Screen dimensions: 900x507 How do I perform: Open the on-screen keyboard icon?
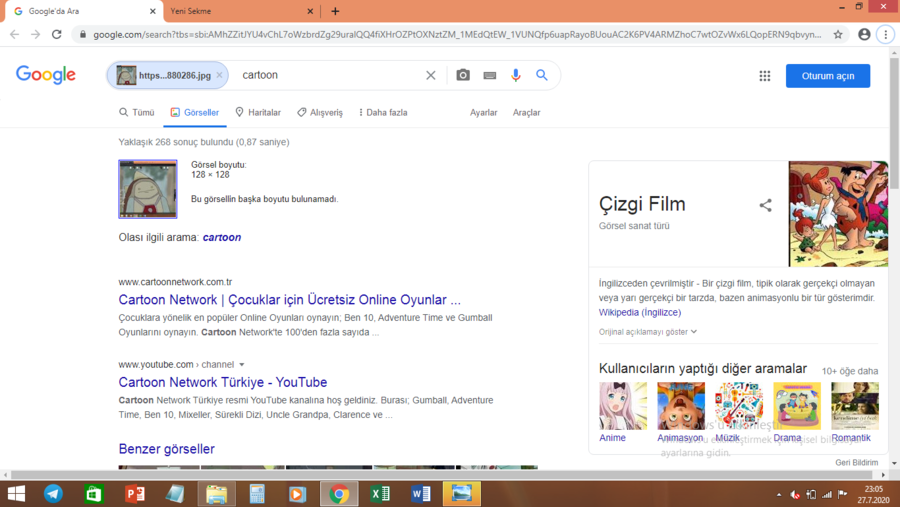tap(490, 75)
